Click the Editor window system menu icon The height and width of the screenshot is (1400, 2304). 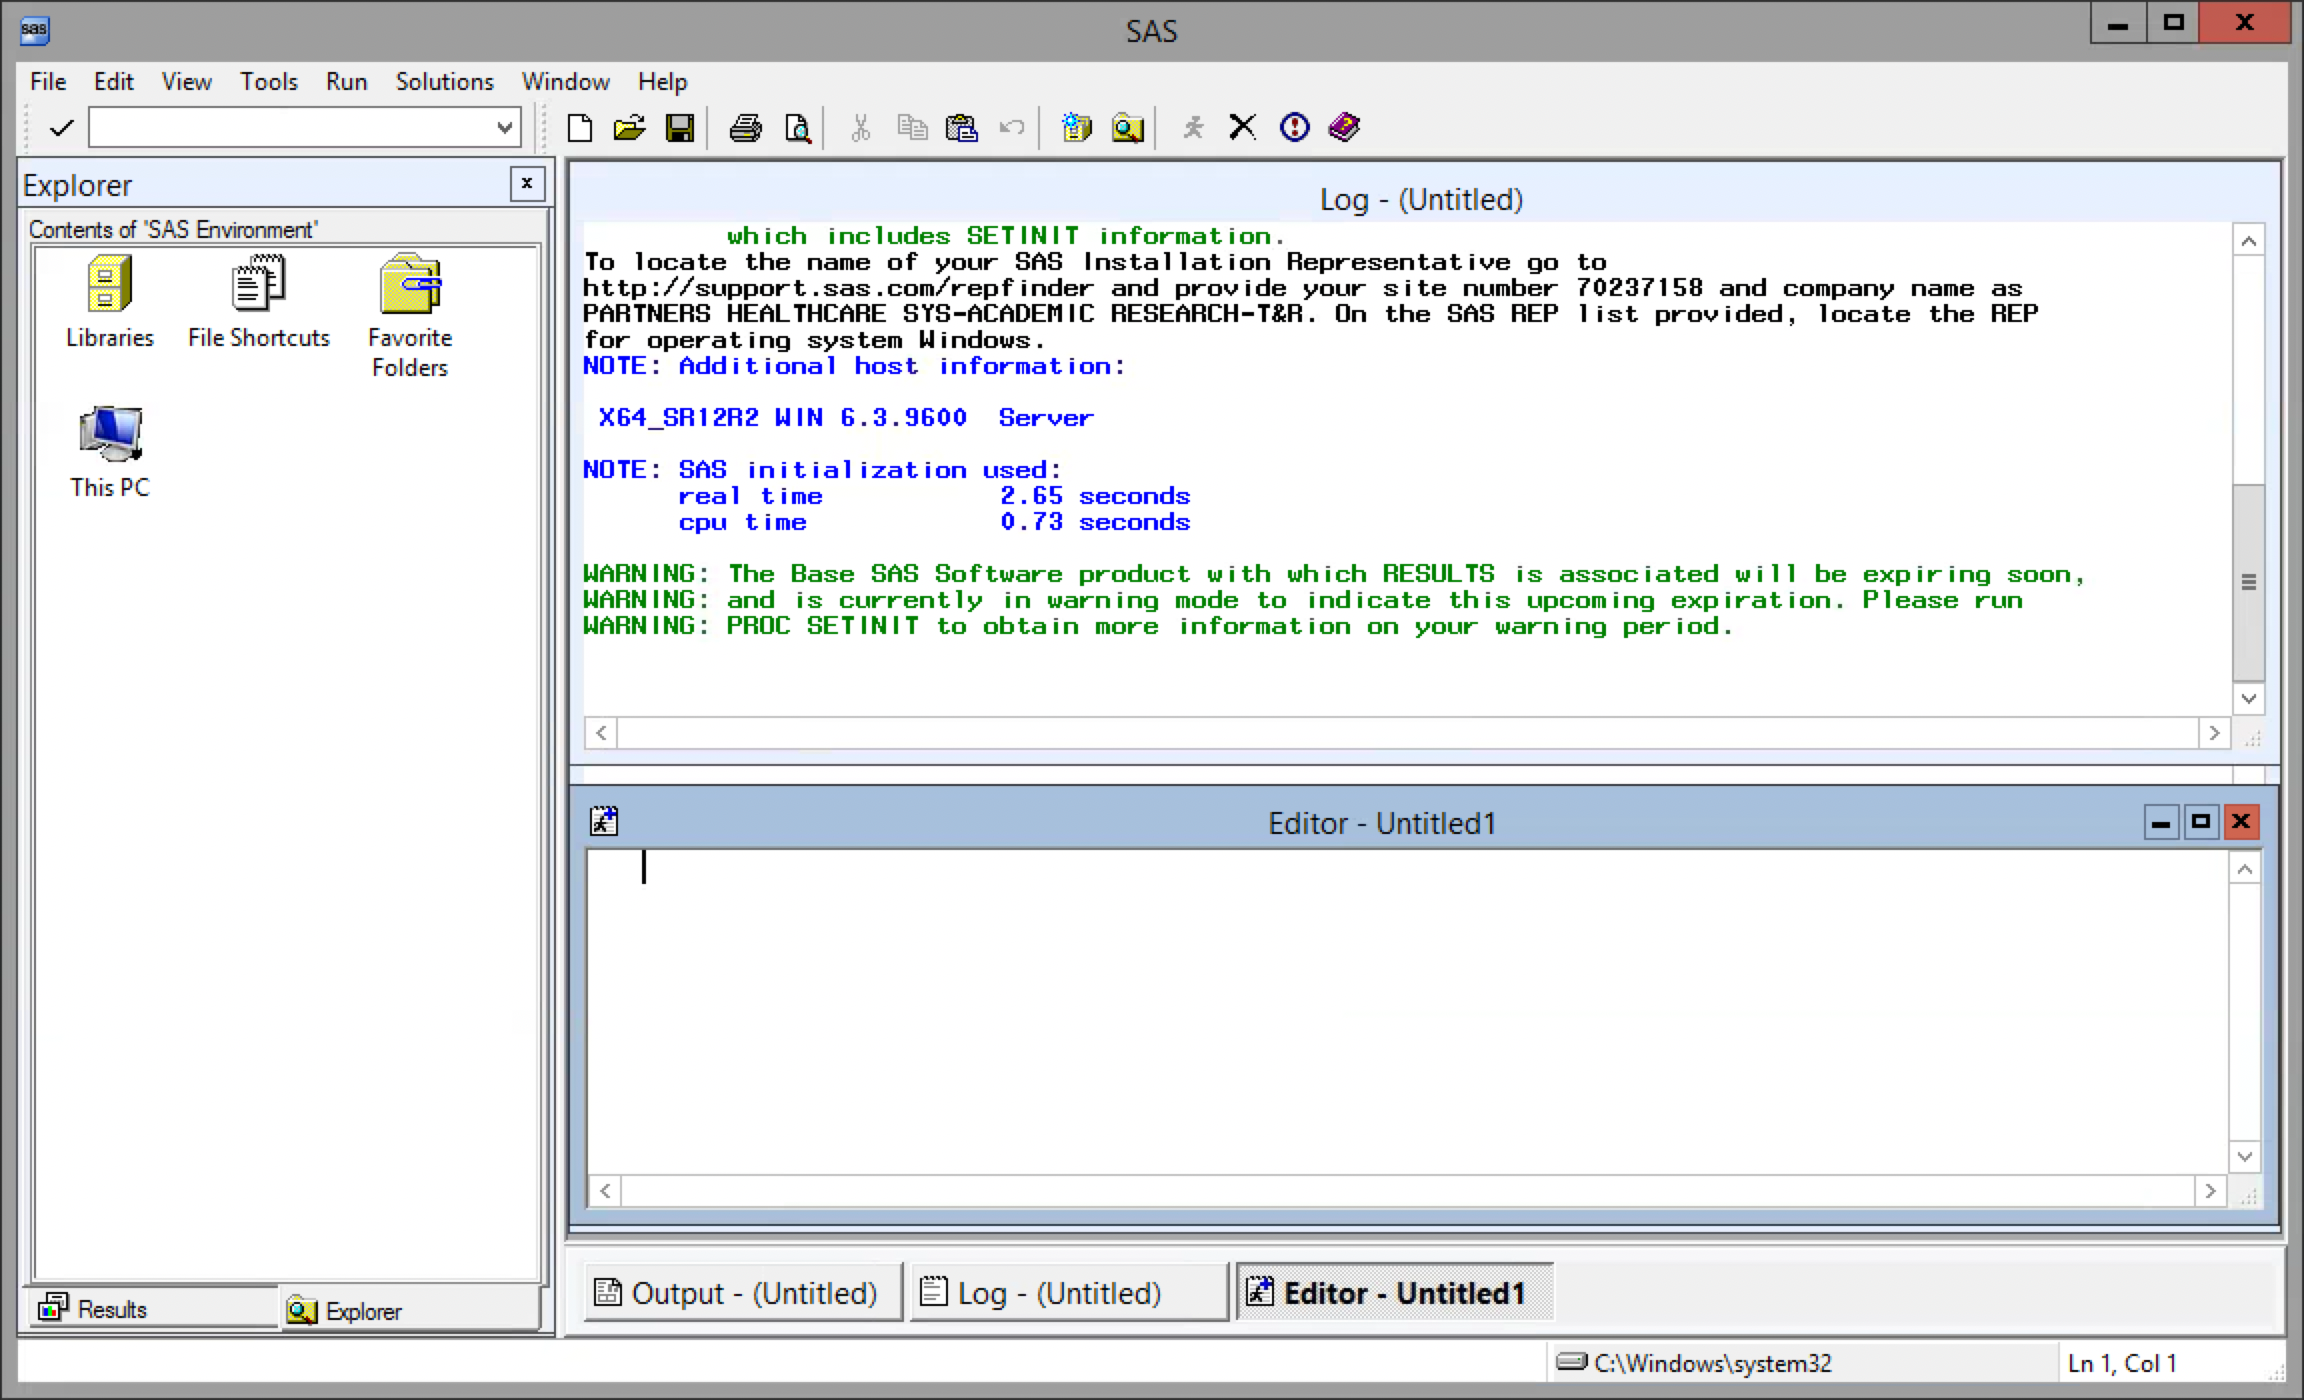click(604, 822)
